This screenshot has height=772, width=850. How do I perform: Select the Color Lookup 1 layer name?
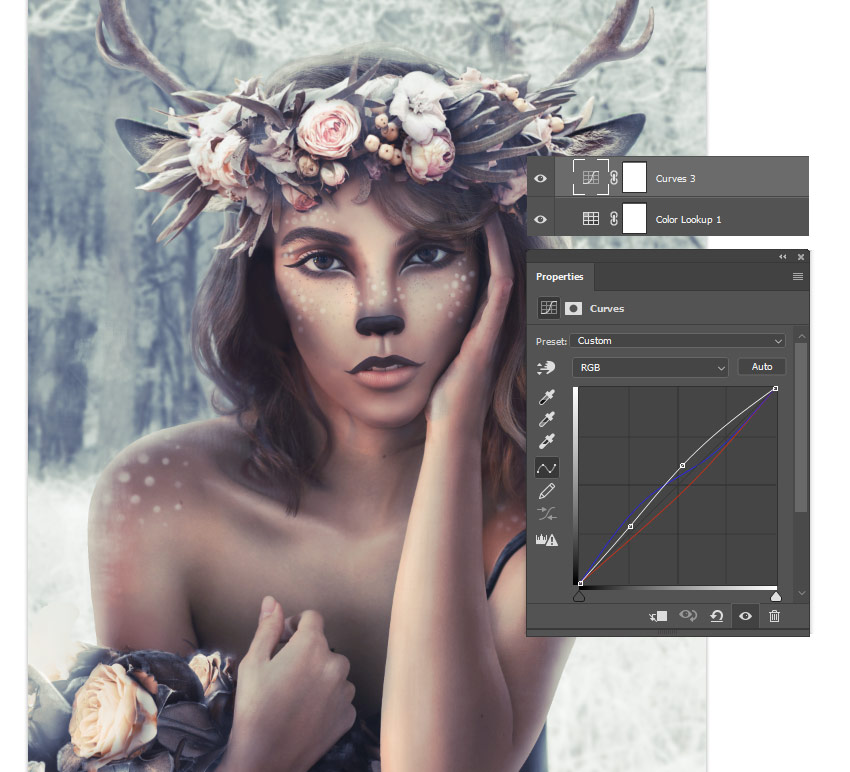click(x=688, y=220)
